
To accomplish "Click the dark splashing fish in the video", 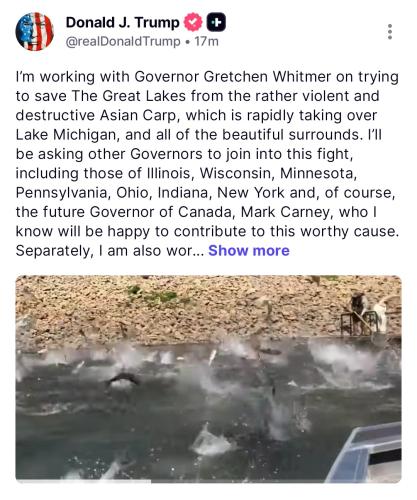I will coord(122,379).
